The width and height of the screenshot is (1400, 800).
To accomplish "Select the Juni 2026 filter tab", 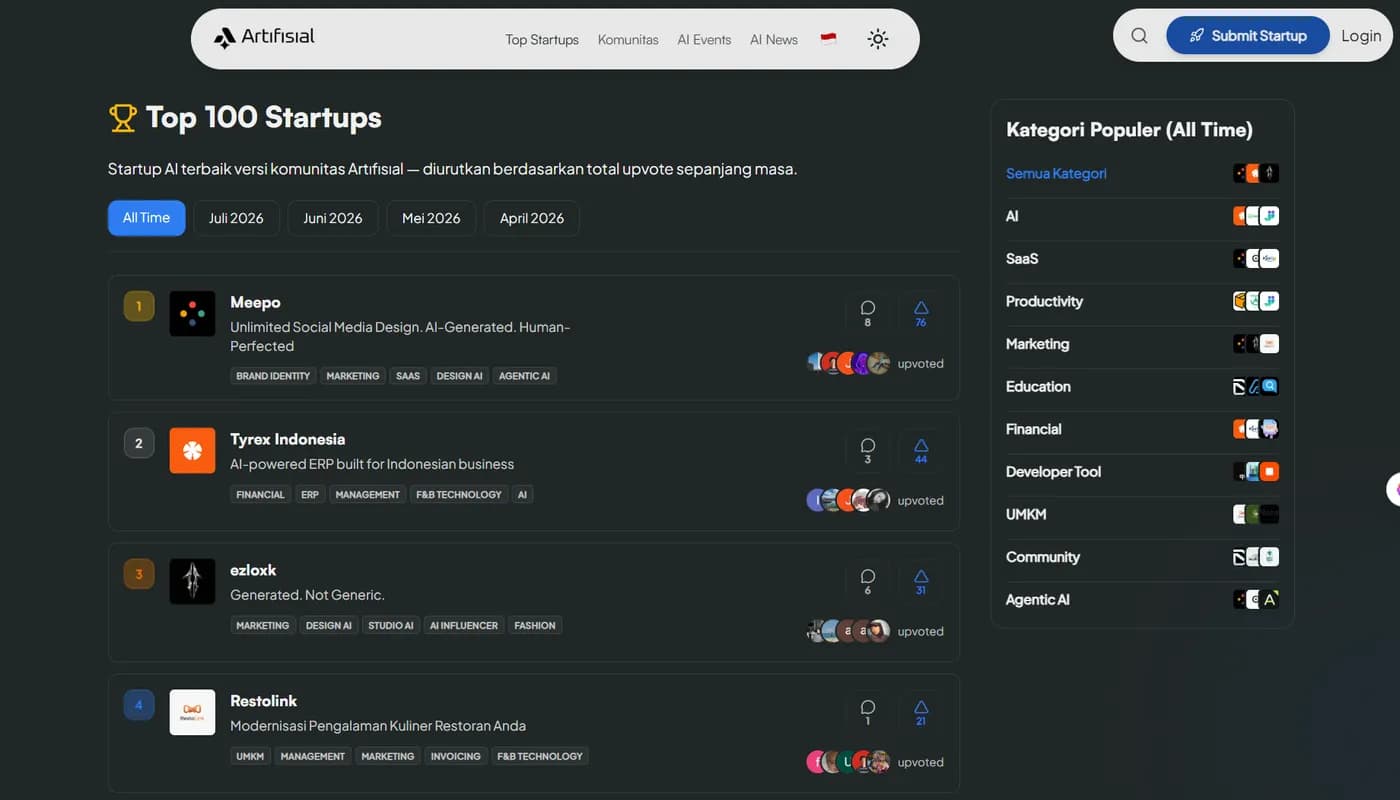I will point(333,218).
